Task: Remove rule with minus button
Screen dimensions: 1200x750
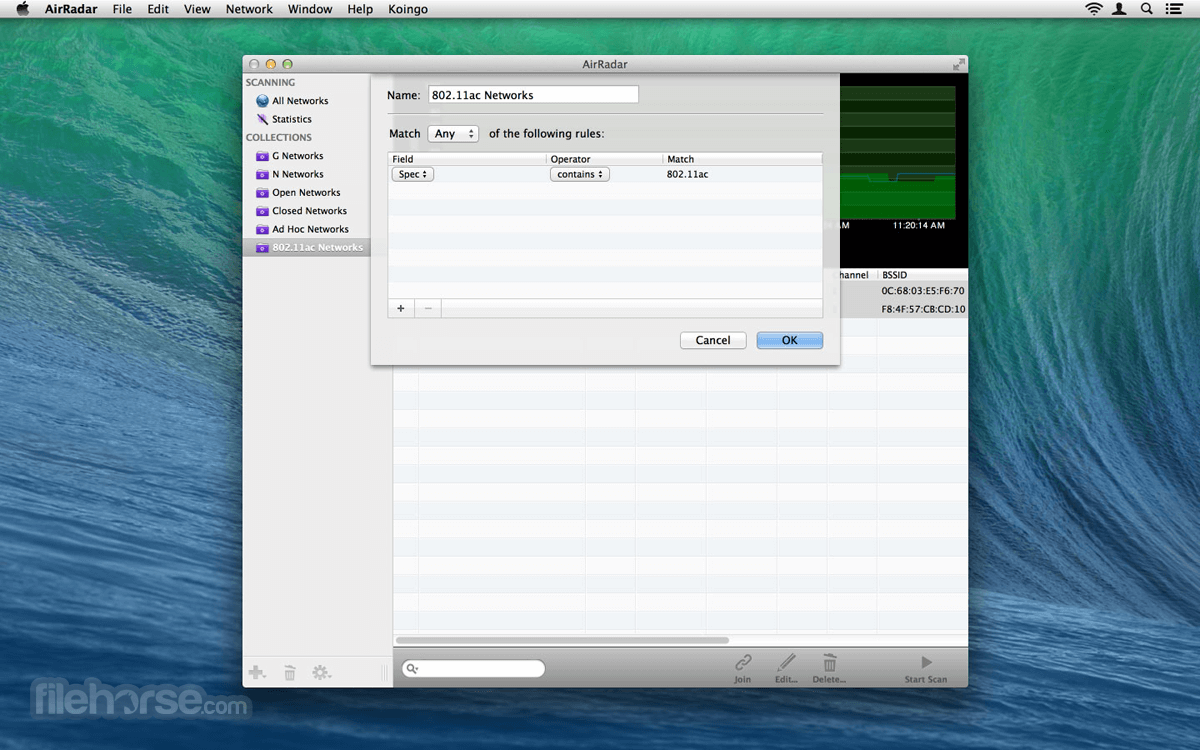Action: coord(428,308)
